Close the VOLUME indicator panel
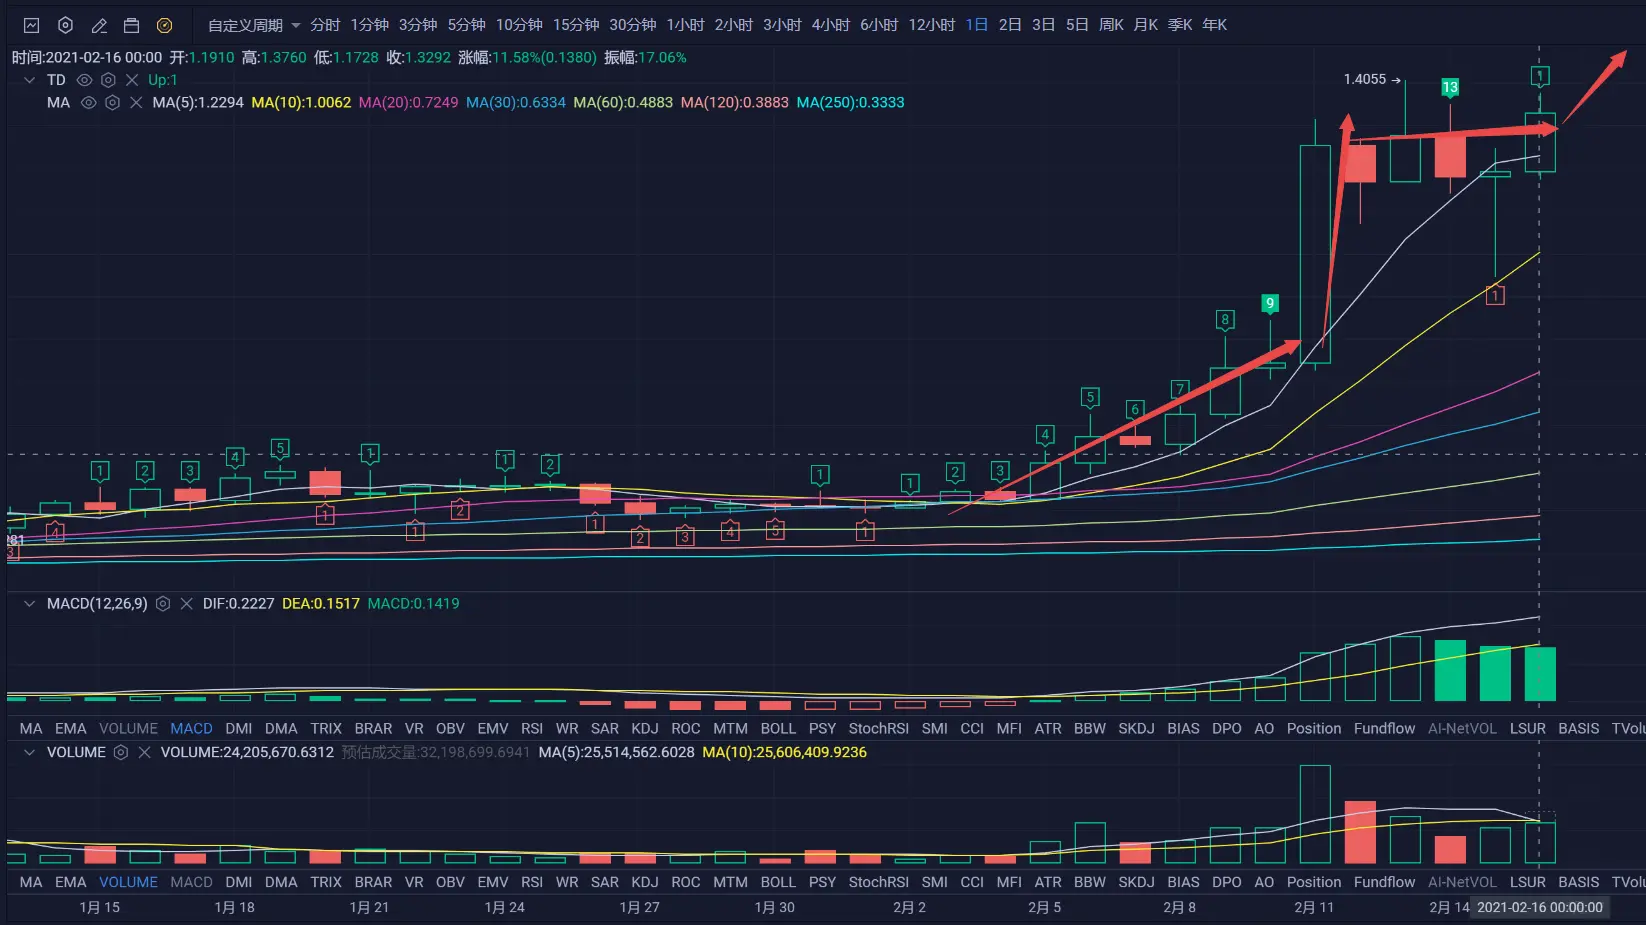The width and height of the screenshot is (1646, 925). point(144,752)
